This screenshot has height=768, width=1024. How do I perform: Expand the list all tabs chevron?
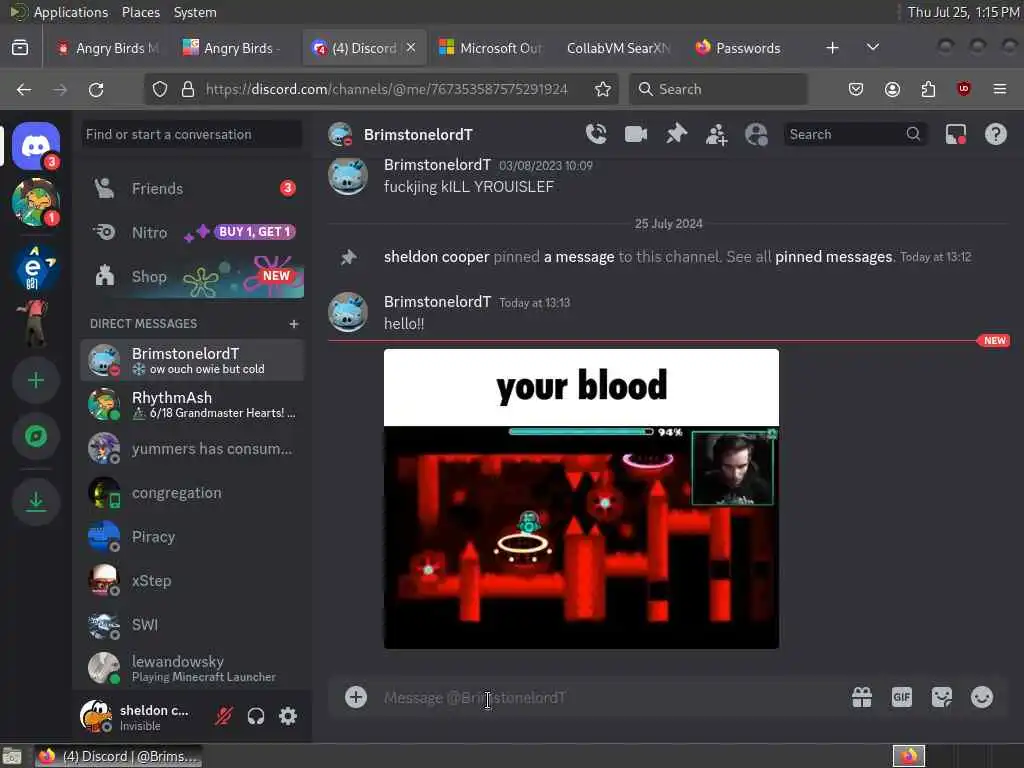pos(872,47)
